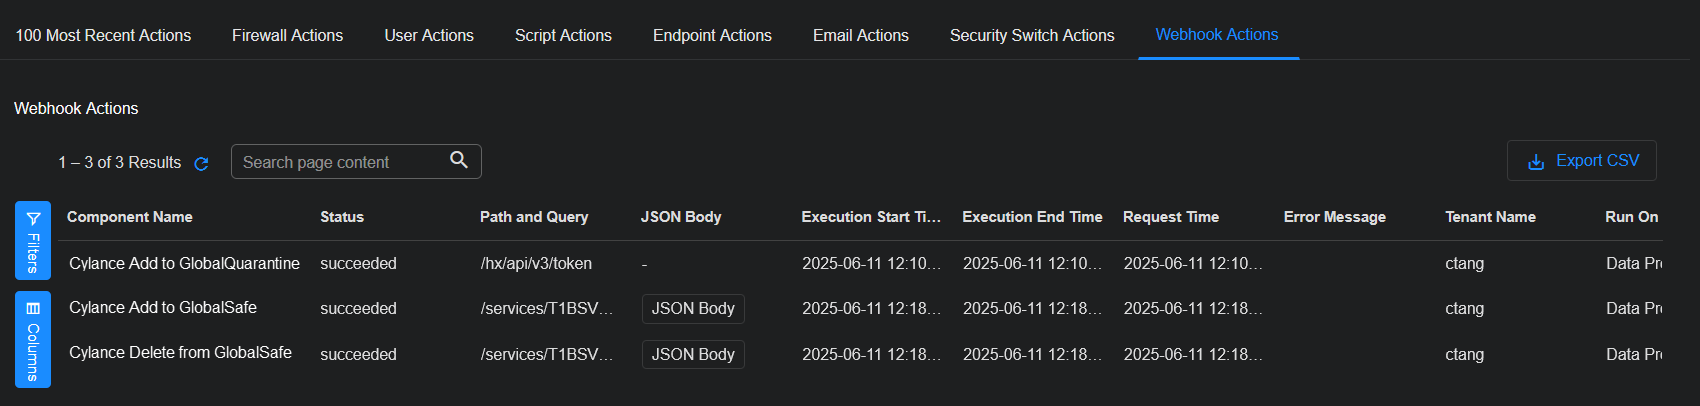Open the Columns side panel

[33, 339]
